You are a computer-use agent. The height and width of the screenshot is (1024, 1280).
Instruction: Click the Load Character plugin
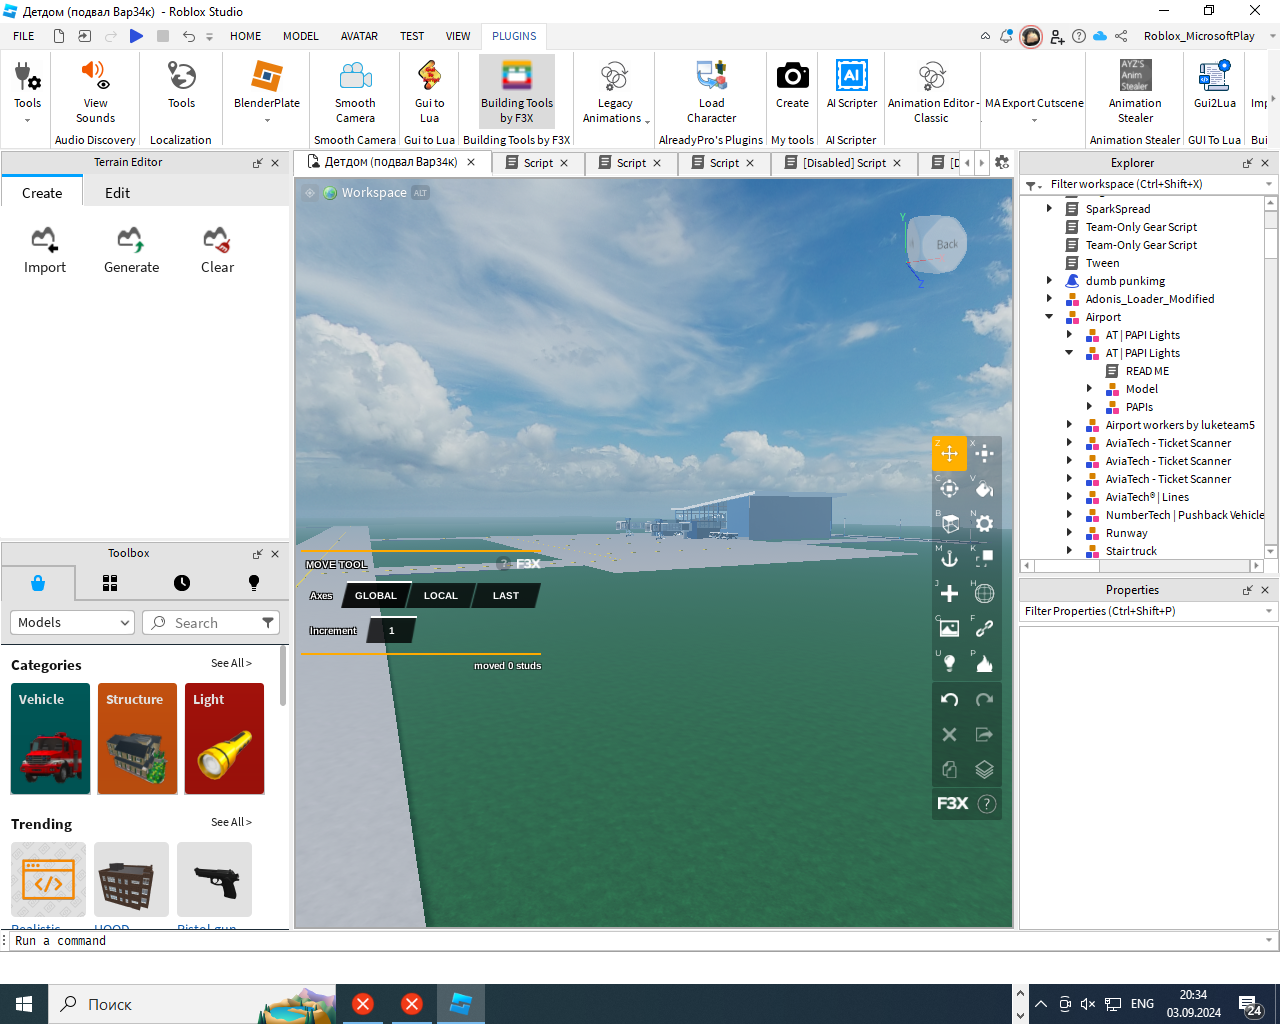pyautogui.click(x=711, y=92)
